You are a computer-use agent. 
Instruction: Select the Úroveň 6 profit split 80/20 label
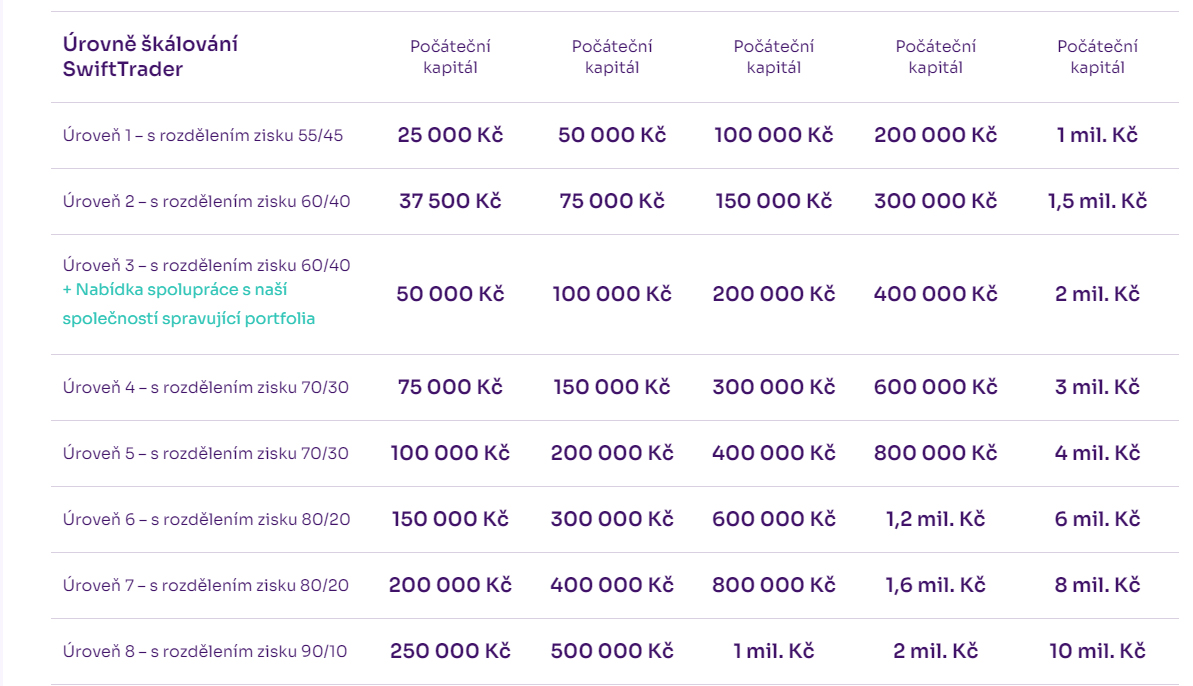point(207,519)
